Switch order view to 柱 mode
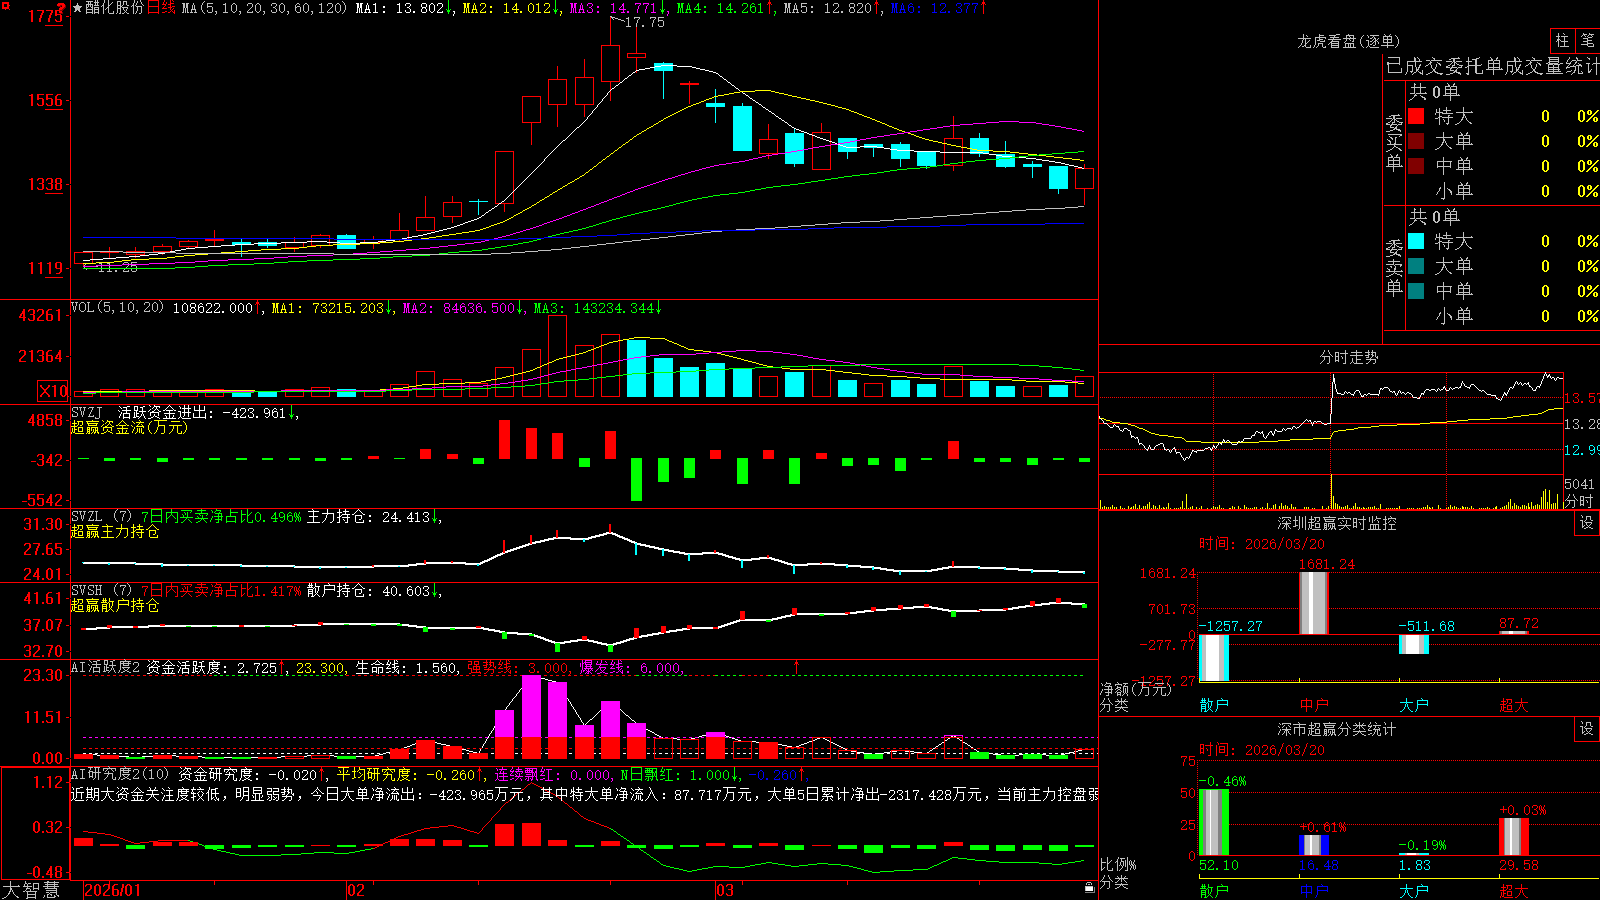Image resolution: width=1600 pixels, height=900 pixels. 1562,40
